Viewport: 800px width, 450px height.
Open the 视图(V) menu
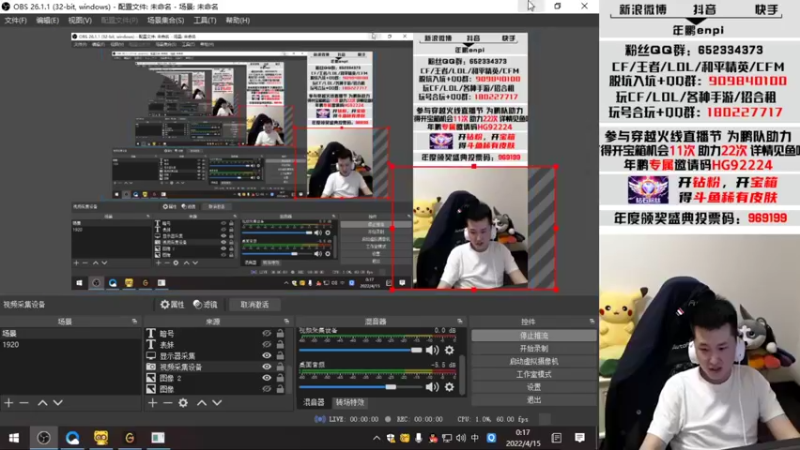[x=80, y=20]
